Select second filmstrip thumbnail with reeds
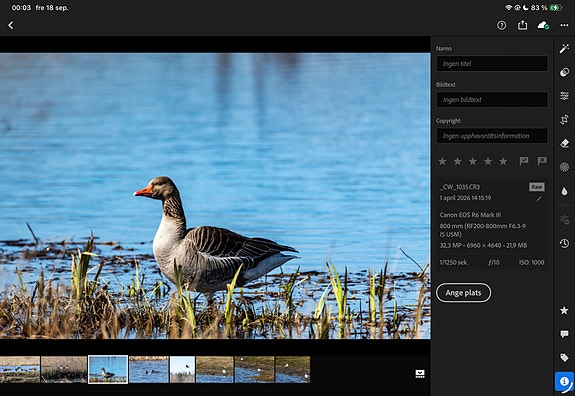 click(64, 370)
